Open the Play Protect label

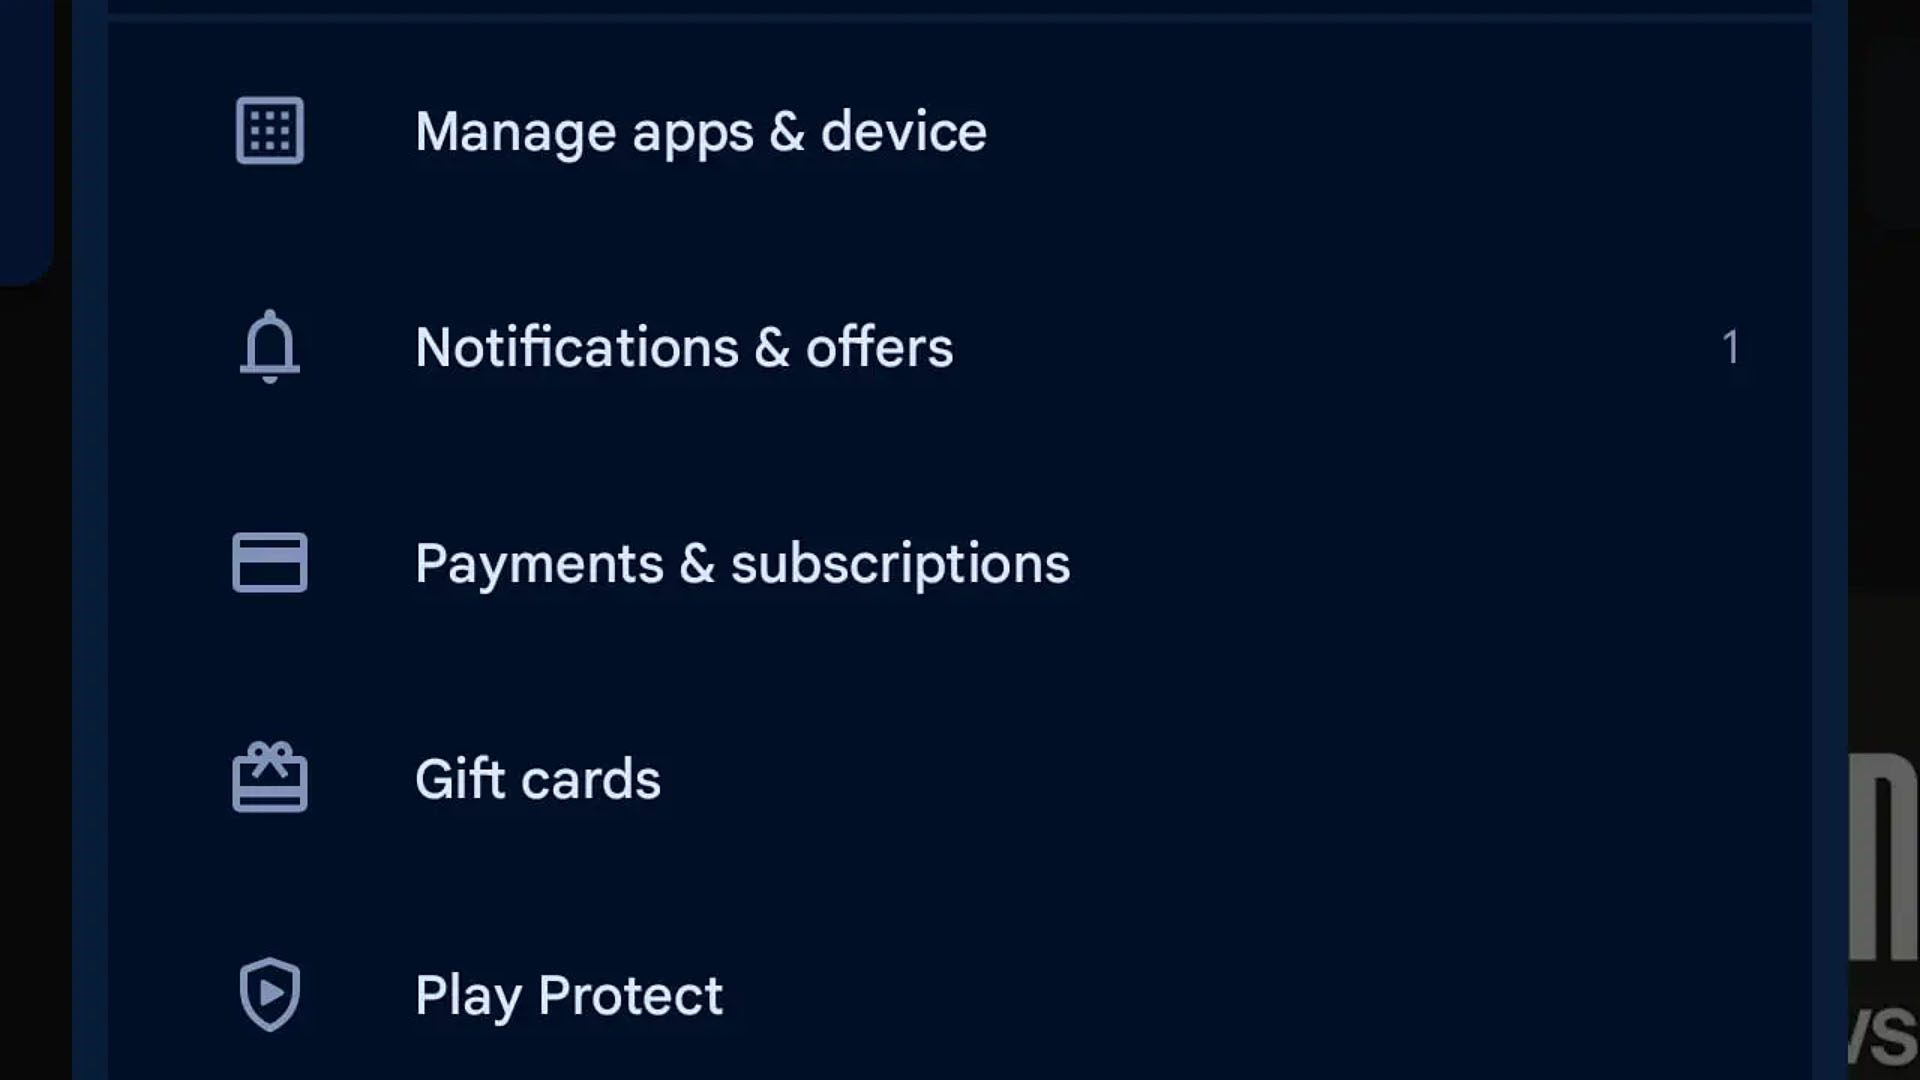point(569,996)
